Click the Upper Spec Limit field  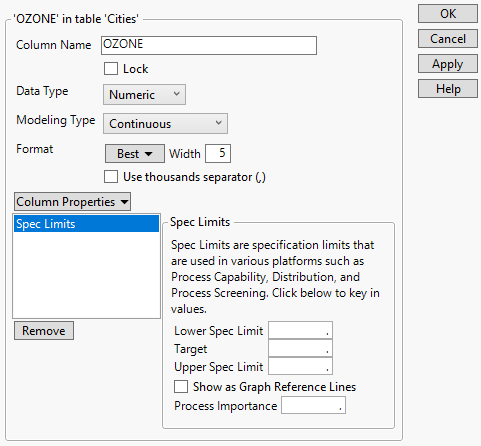300,366
